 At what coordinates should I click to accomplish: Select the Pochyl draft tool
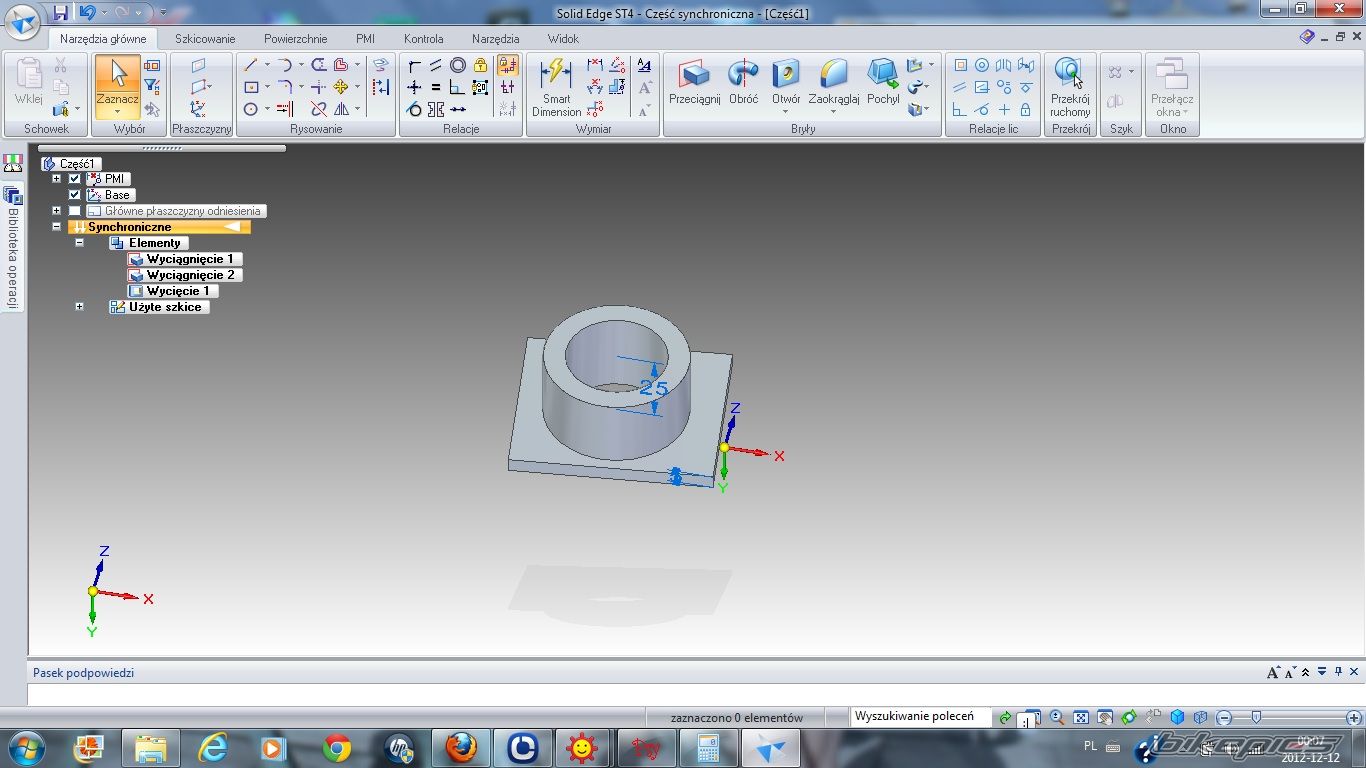point(883,82)
